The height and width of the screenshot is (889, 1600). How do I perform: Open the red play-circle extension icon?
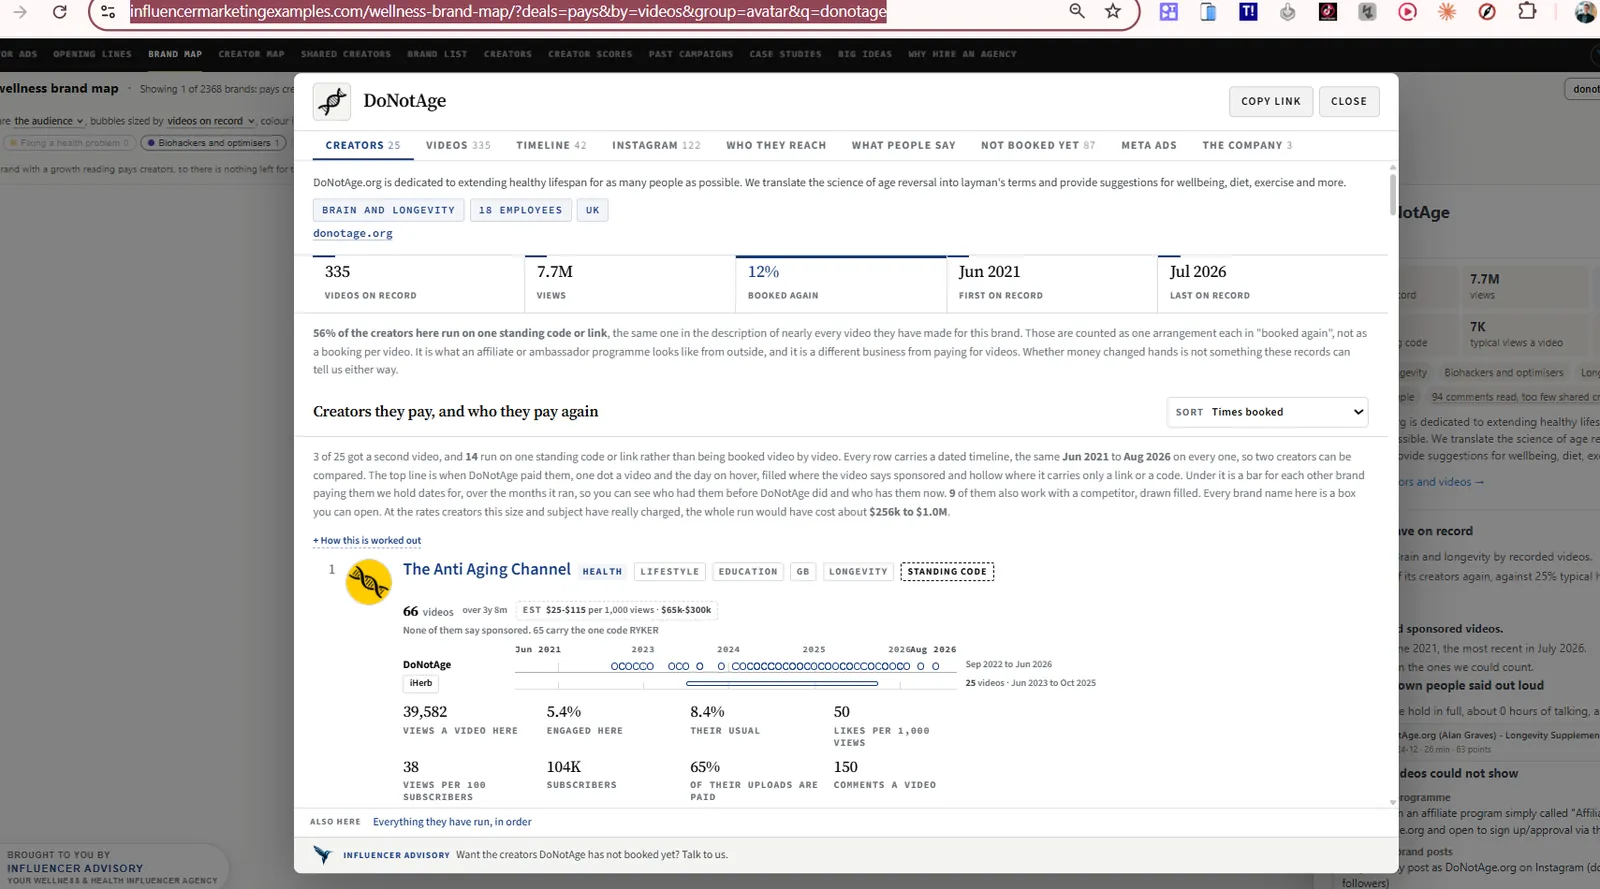point(1407,12)
